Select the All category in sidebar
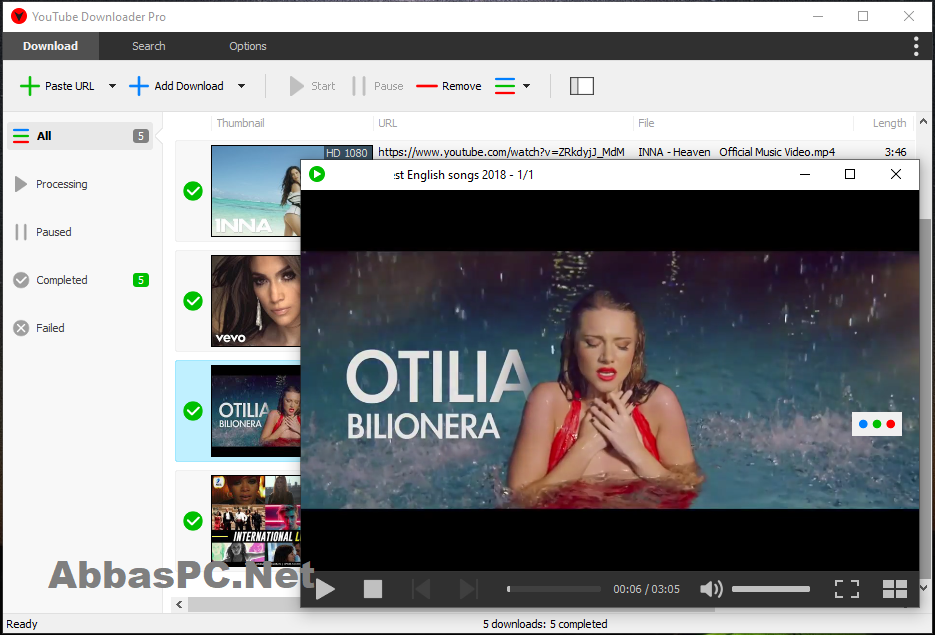The width and height of the screenshot is (935, 635). point(80,136)
